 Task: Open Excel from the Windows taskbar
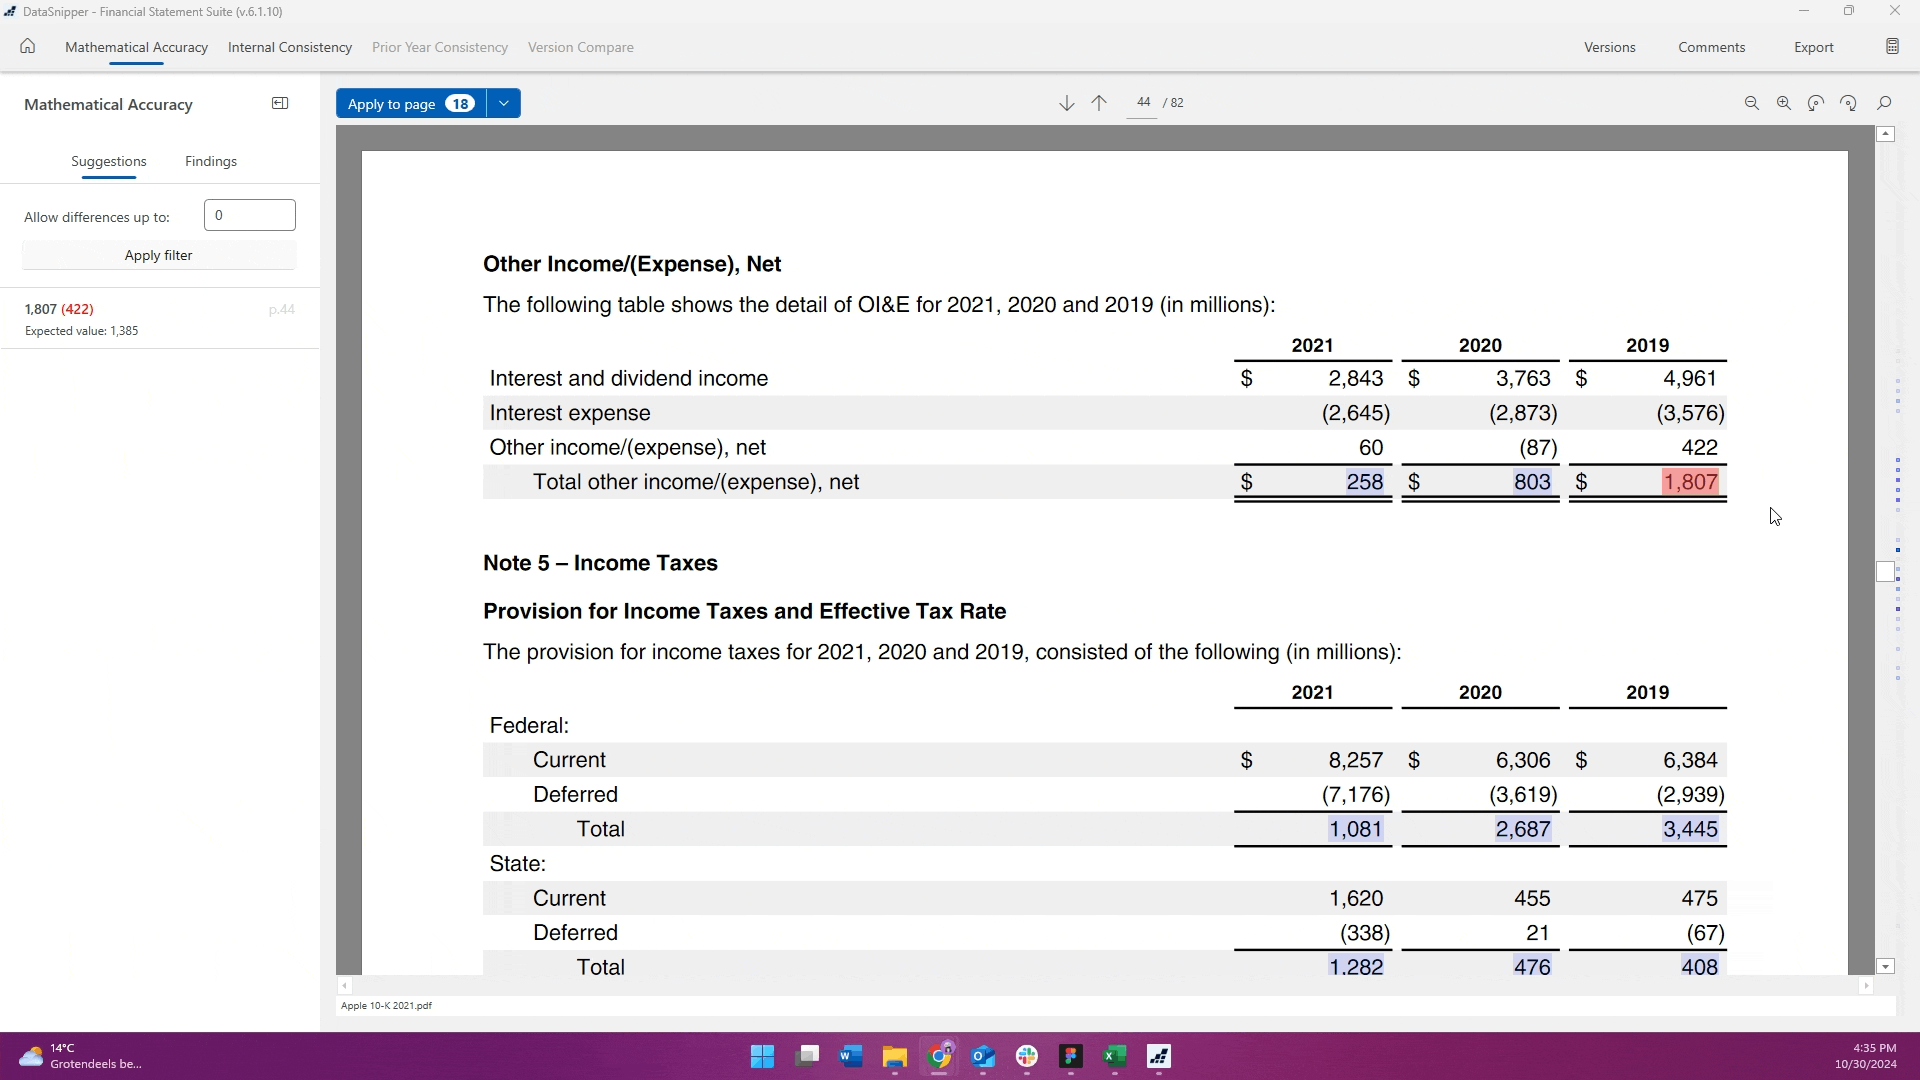[x=1114, y=1056]
